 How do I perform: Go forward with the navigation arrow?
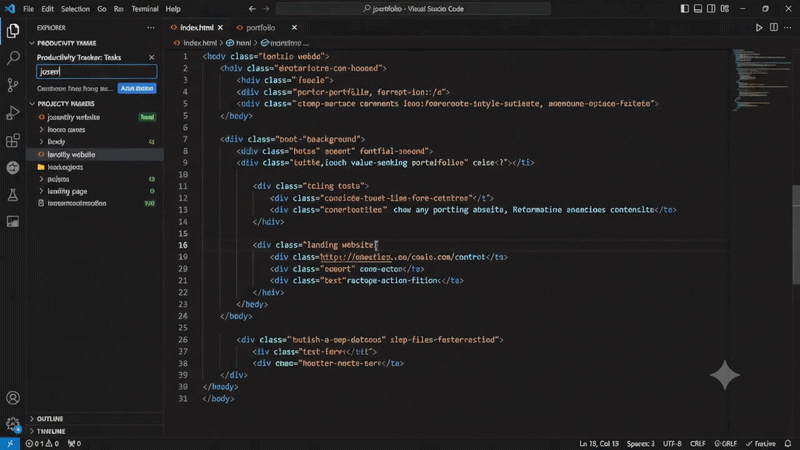pos(266,9)
